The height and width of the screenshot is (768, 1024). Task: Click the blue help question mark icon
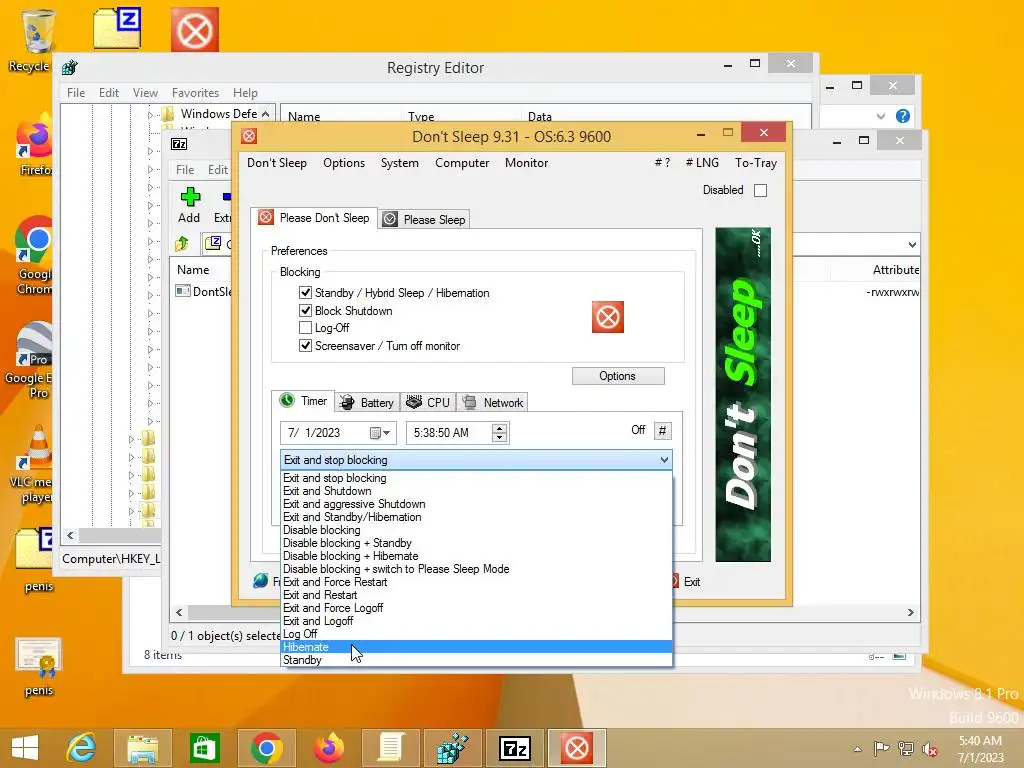[903, 116]
